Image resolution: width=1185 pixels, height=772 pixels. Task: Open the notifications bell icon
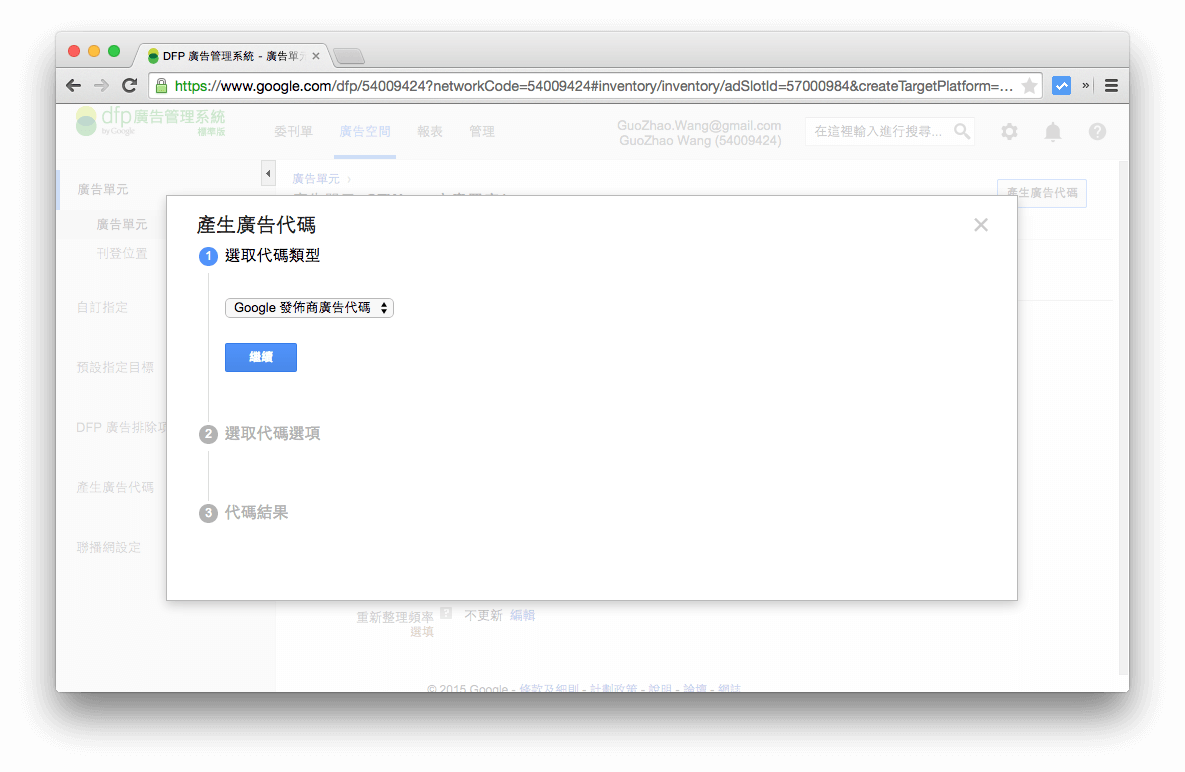pyautogui.click(x=1052, y=131)
